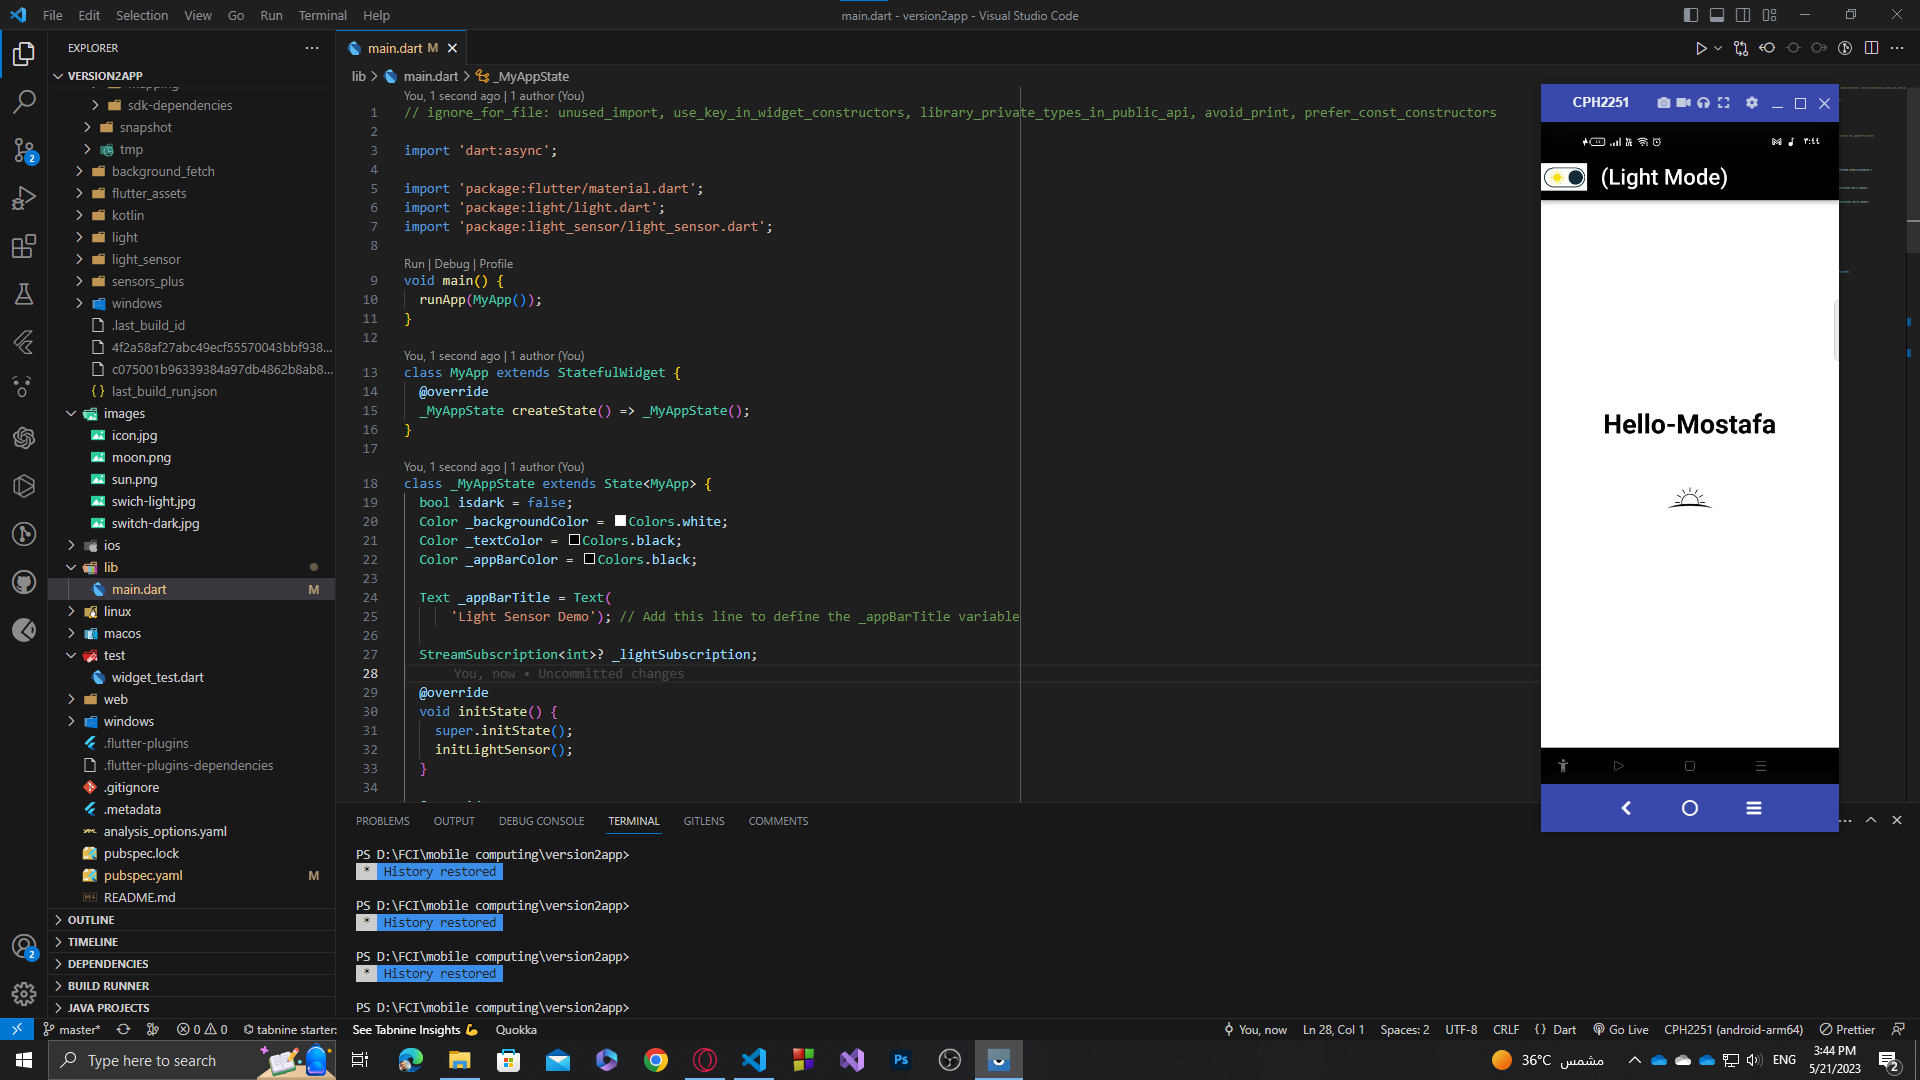This screenshot has width=1920, height=1080.
Task: Toggle Prettier formatter in the status bar
Action: [x=1855, y=1029]
